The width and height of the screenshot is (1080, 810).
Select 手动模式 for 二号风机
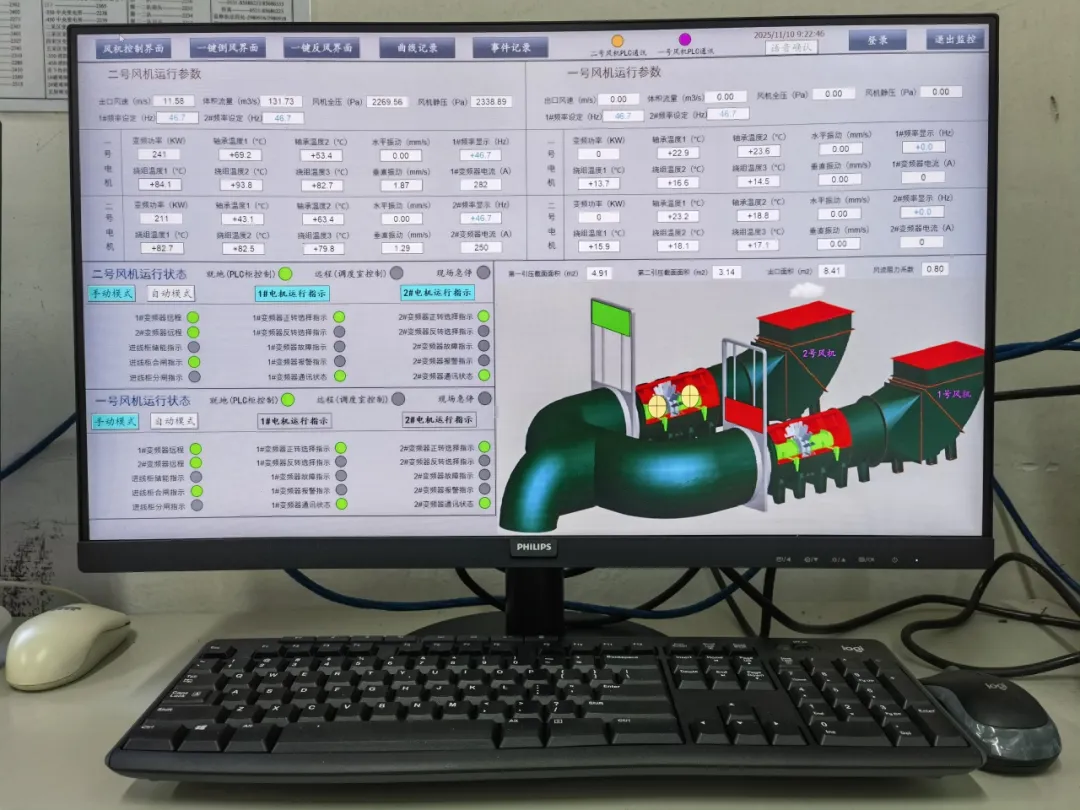[x=112, y=294]
